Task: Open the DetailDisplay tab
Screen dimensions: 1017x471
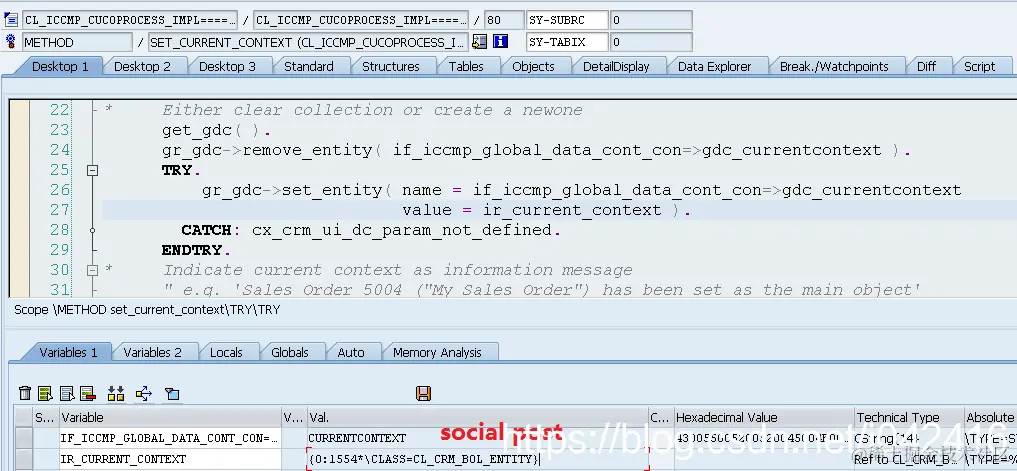Action: point(616,66)
